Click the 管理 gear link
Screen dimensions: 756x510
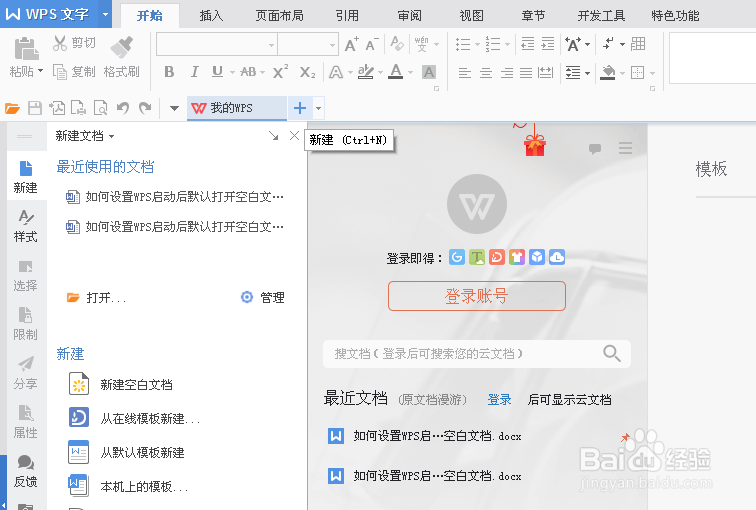pyautogui.click(x=262, y=297)
